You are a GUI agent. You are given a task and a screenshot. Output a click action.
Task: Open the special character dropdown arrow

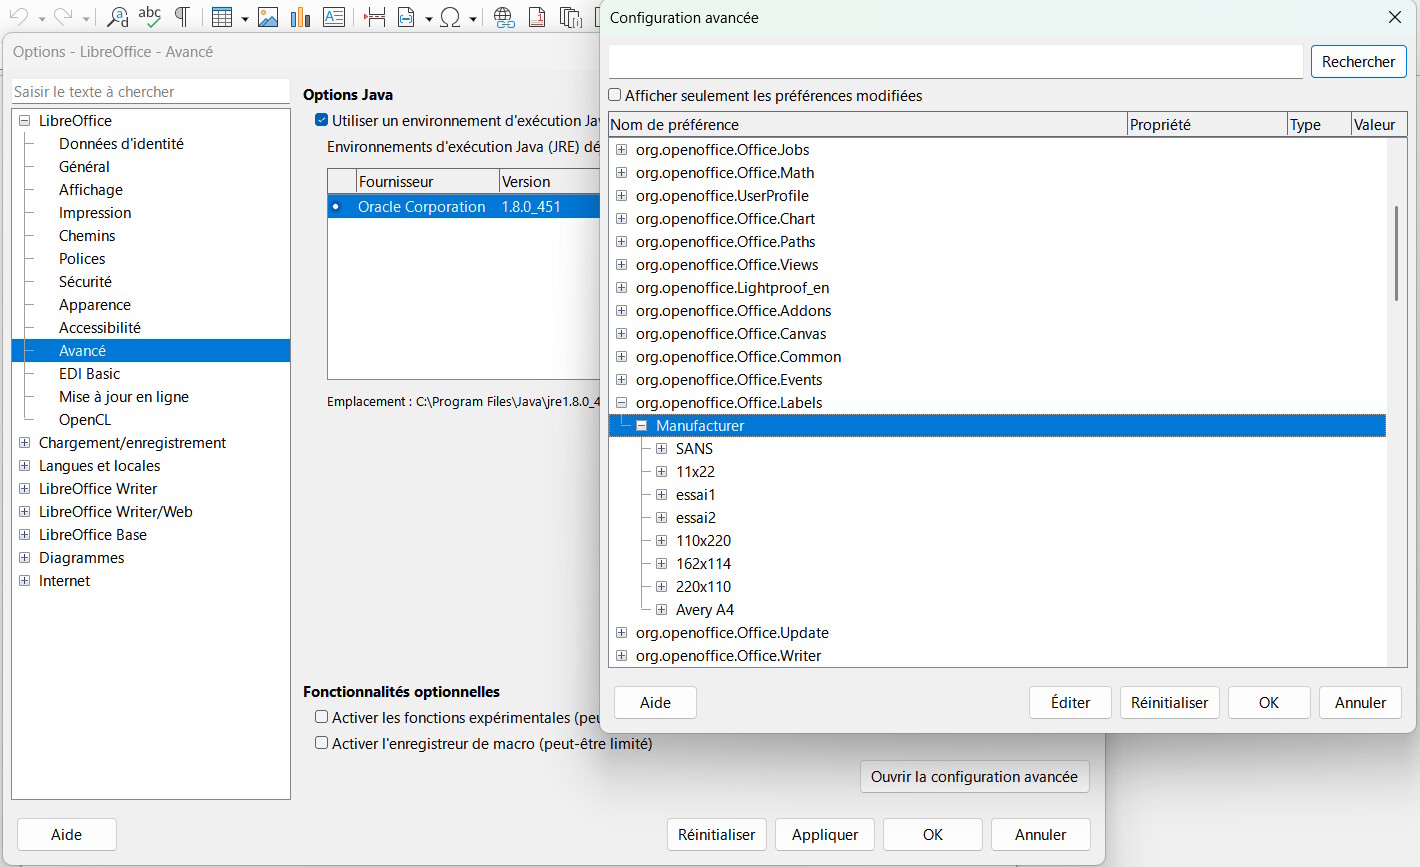(x=473, y=19)
